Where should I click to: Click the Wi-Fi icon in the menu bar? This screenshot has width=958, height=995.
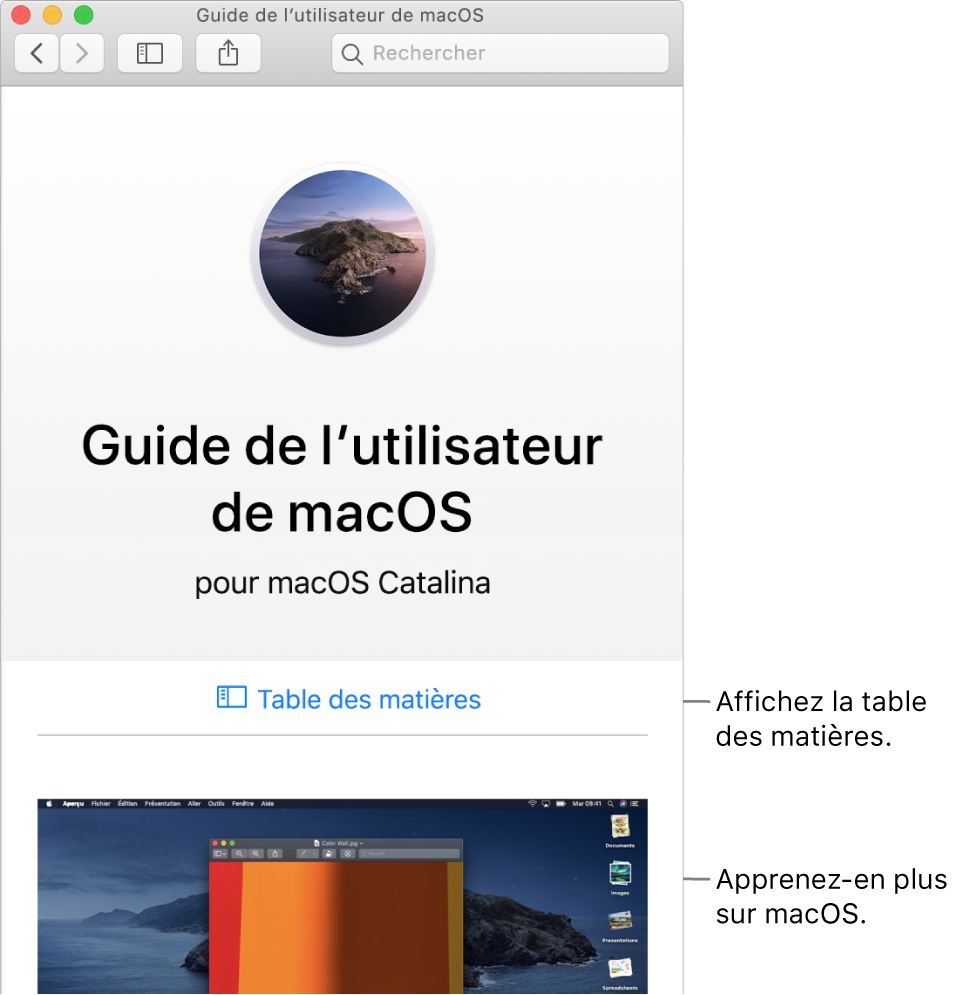click(x=532, y=804)
